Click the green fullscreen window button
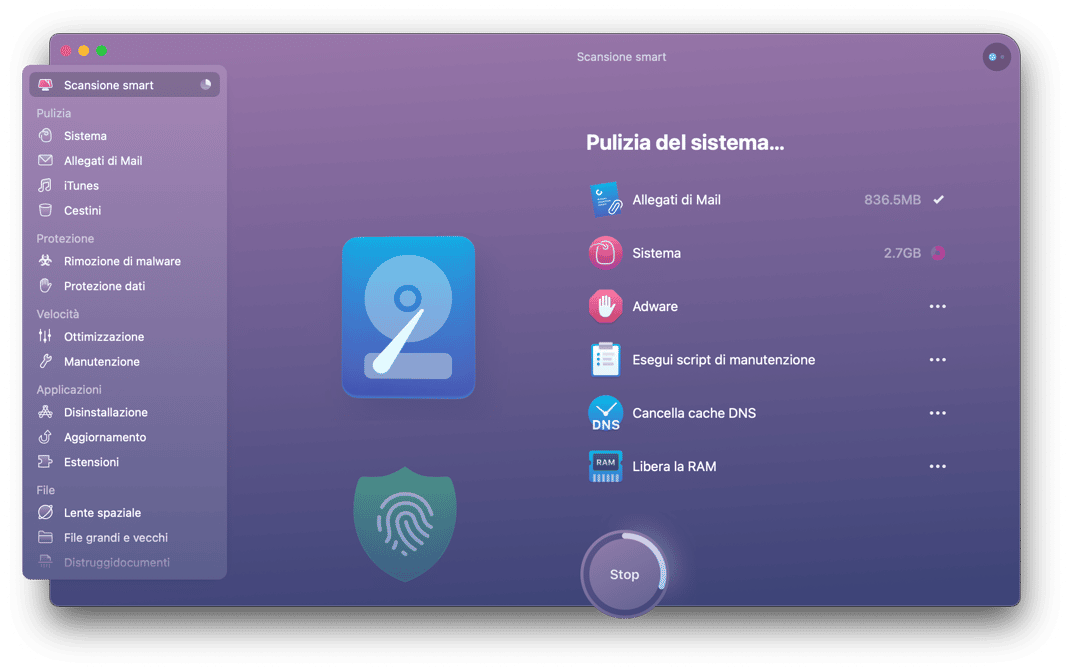1070x672 pixels. 101,50
